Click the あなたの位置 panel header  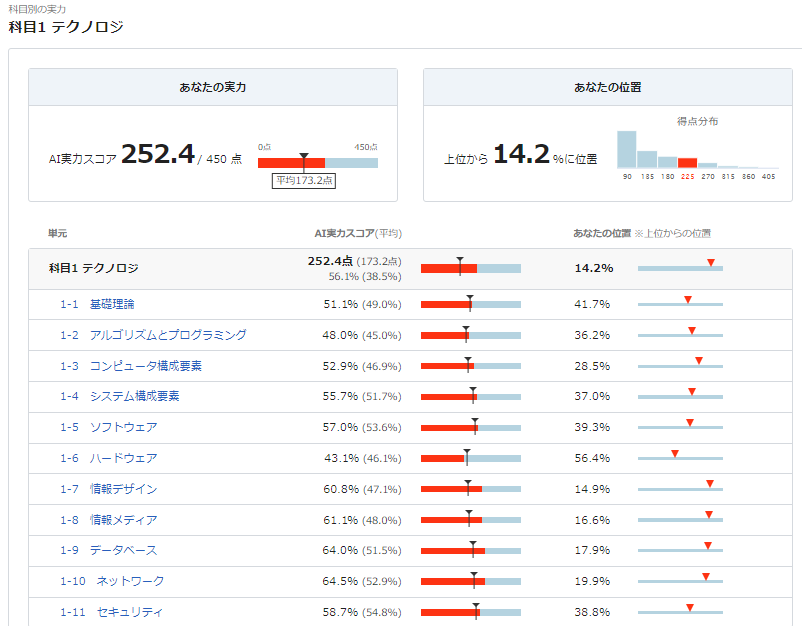pyautogui.click(x=607, y=87)
